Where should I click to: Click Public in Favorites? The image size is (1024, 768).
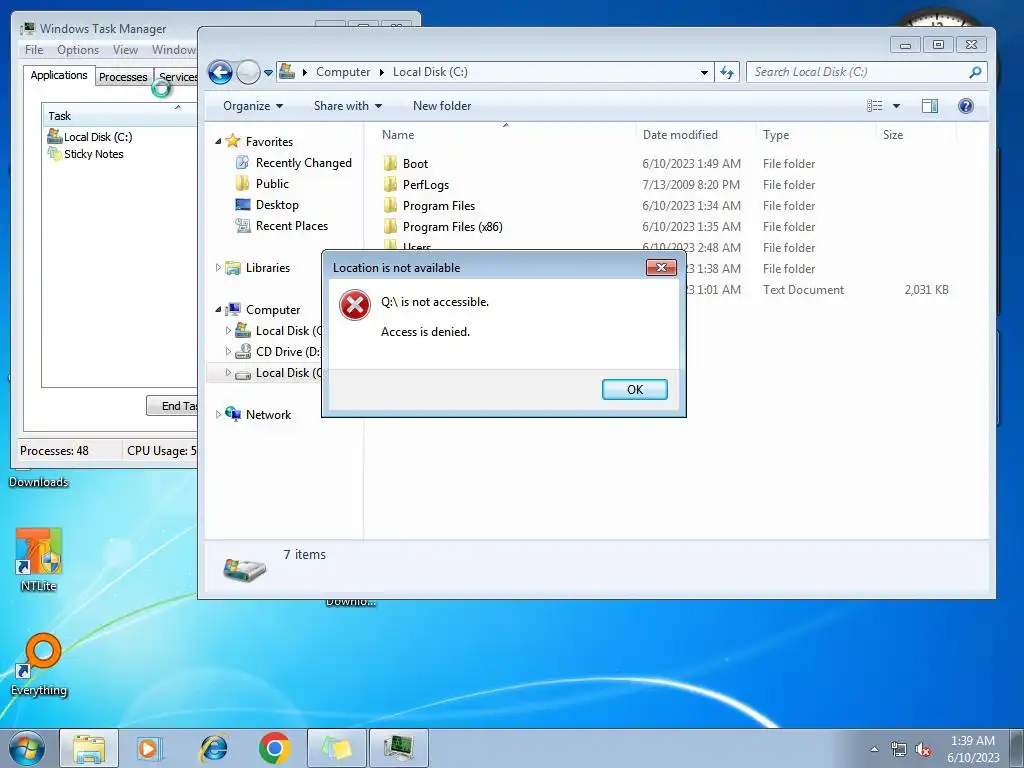(x=272, y=184)
